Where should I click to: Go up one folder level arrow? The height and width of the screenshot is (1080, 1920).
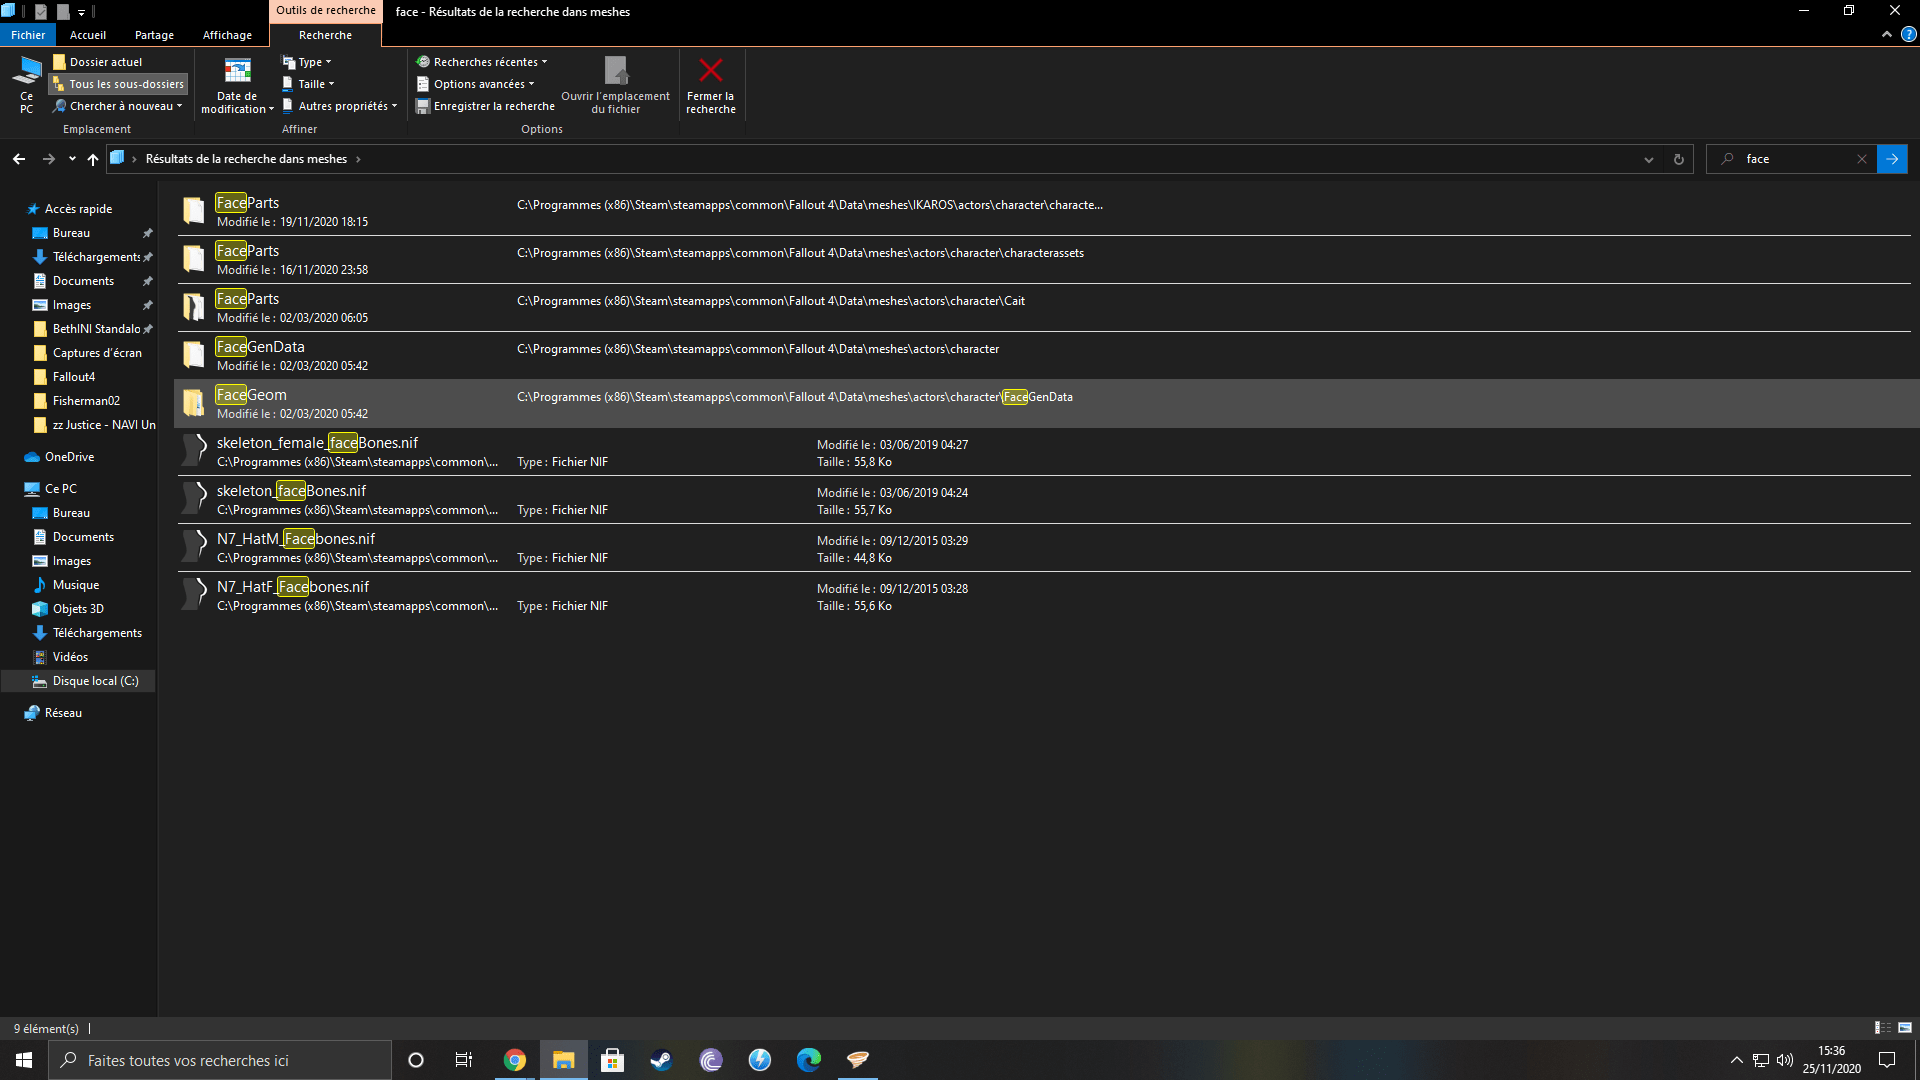(93, 159)
